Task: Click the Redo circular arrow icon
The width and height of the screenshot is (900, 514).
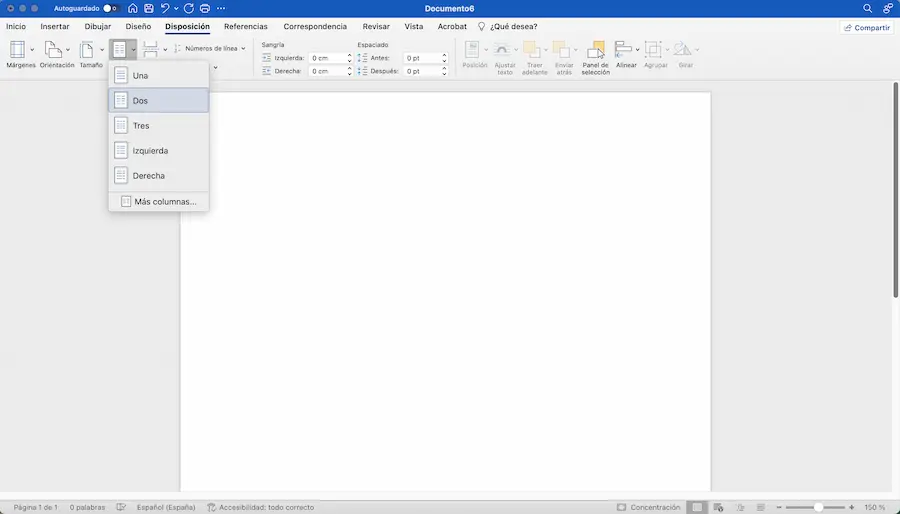Action: pyautogui.click(x=189, y=9)
